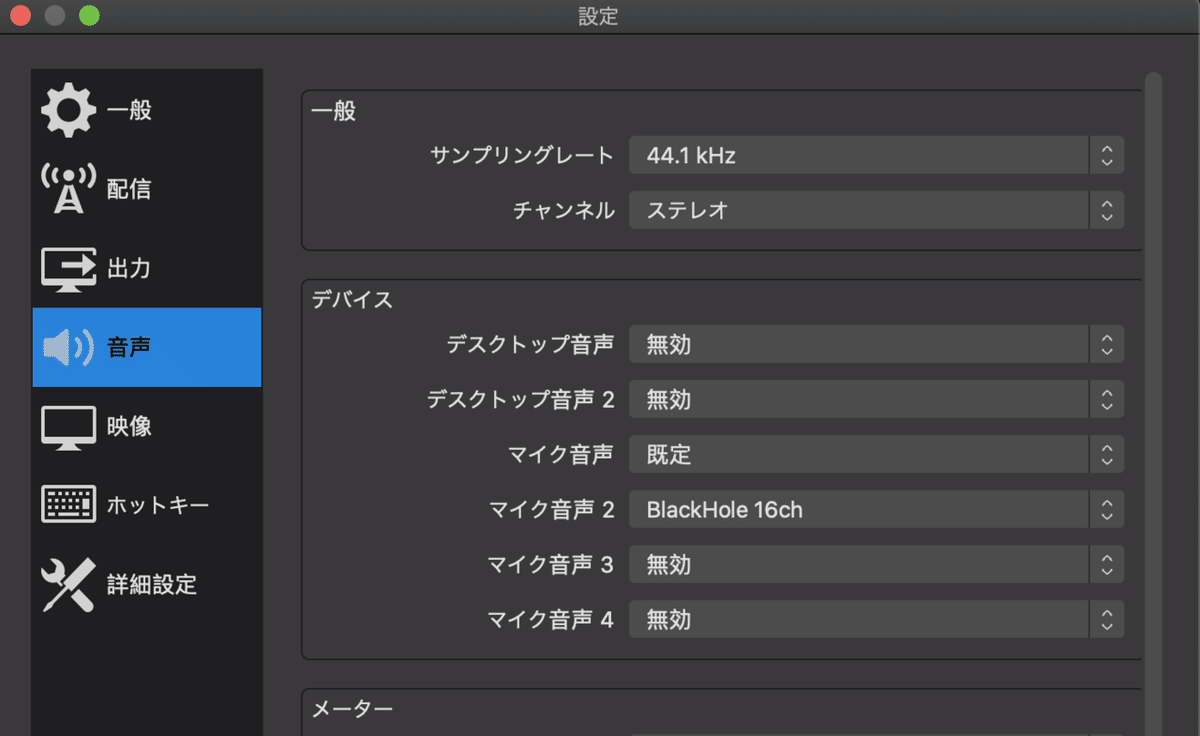Select the 映像 monitor icon
The width and height of the screenshot is (1200, 736).
pos(68,426)
